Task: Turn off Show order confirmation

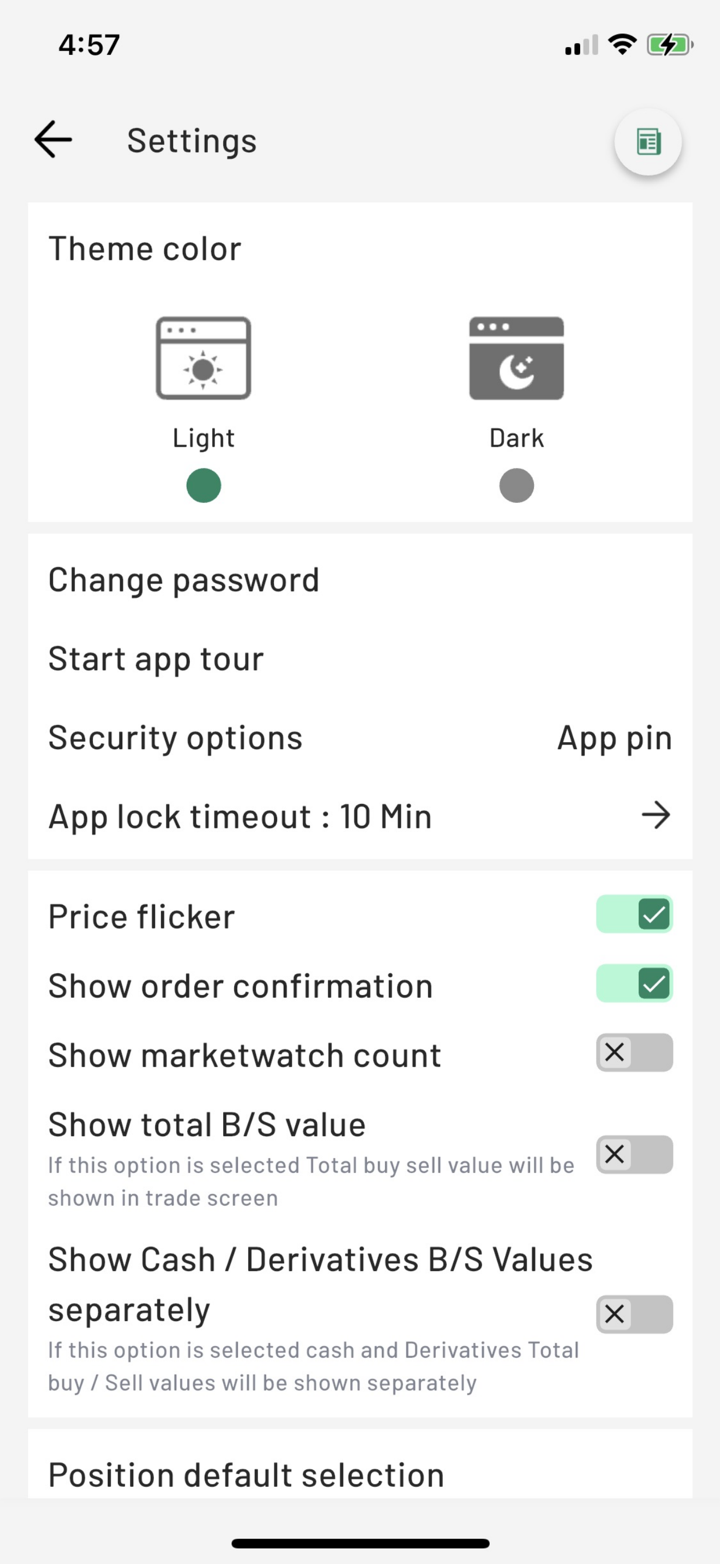Action: coord(634,983)
